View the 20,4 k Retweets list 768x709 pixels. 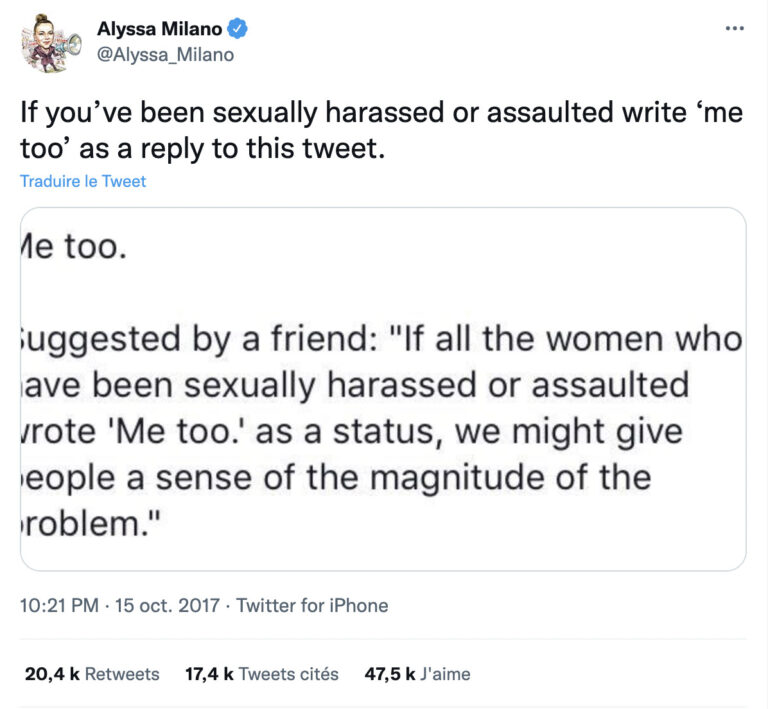point(92,674)
